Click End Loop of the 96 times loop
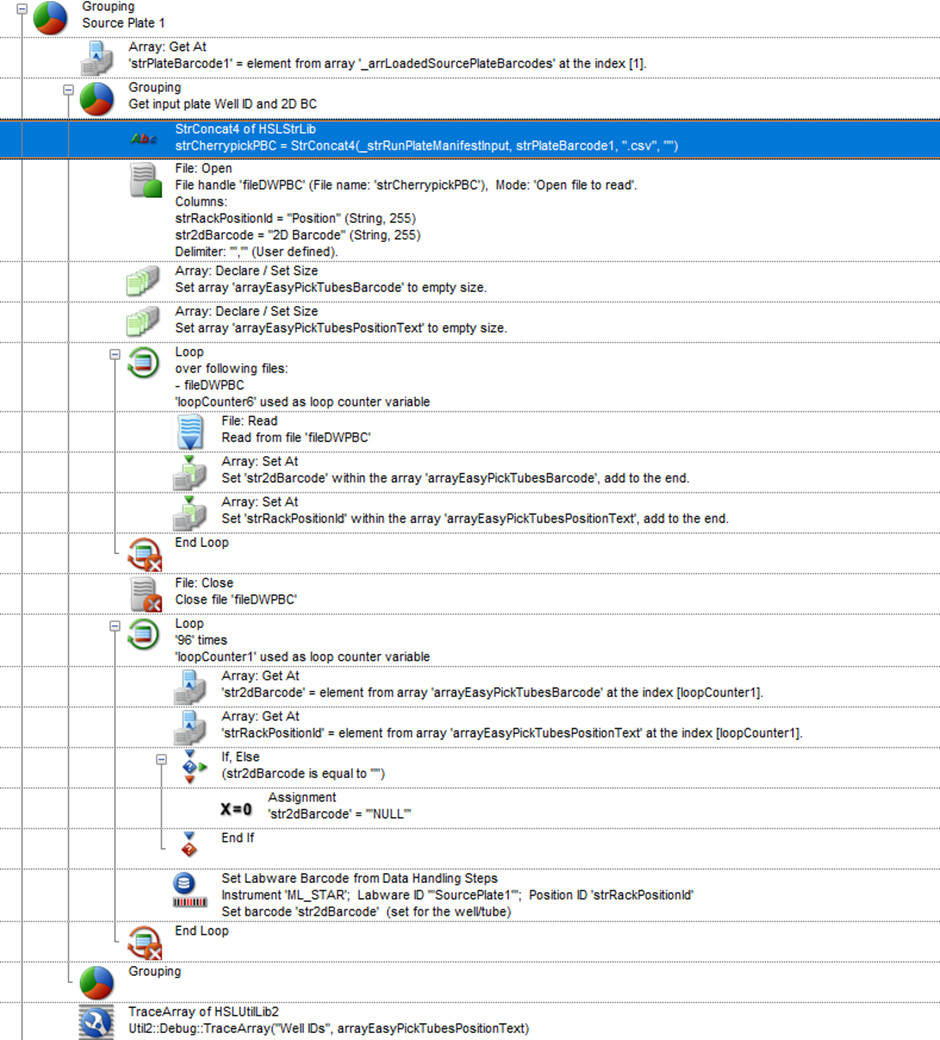The image size is (940, 1040). coord(201,931)
